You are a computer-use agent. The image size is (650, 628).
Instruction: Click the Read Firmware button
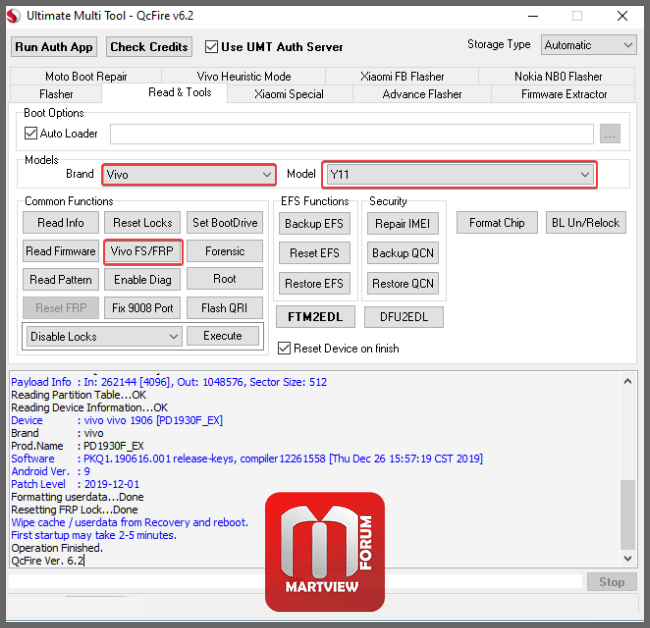[61, 251]
